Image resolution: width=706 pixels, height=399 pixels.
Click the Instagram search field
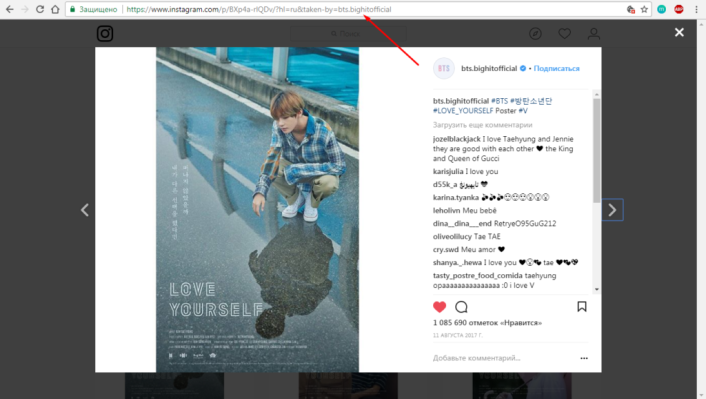click(348, 33)
